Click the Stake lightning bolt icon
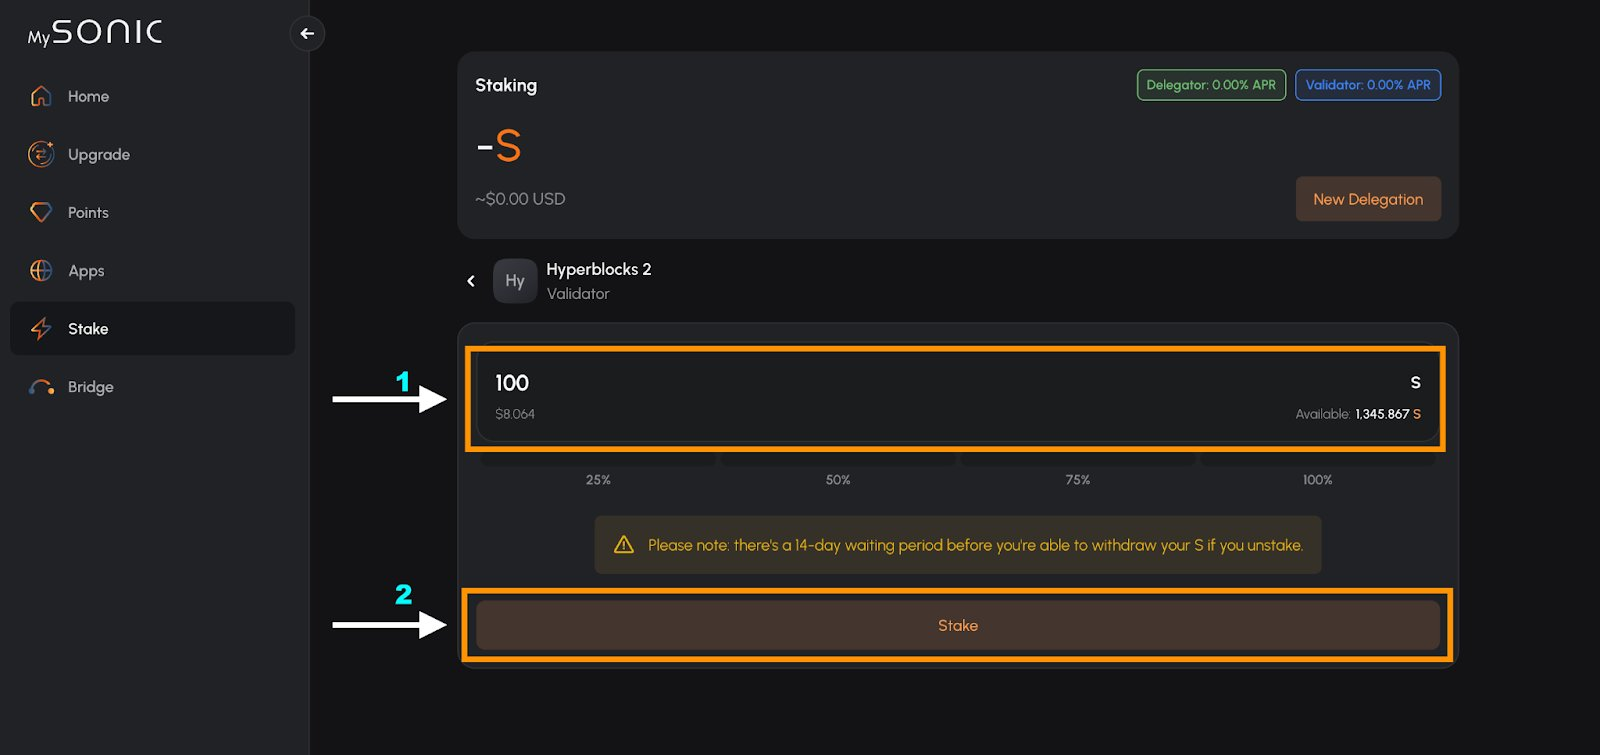The height and width of the screenshot is (755, 1600). [x=41, y=328]
